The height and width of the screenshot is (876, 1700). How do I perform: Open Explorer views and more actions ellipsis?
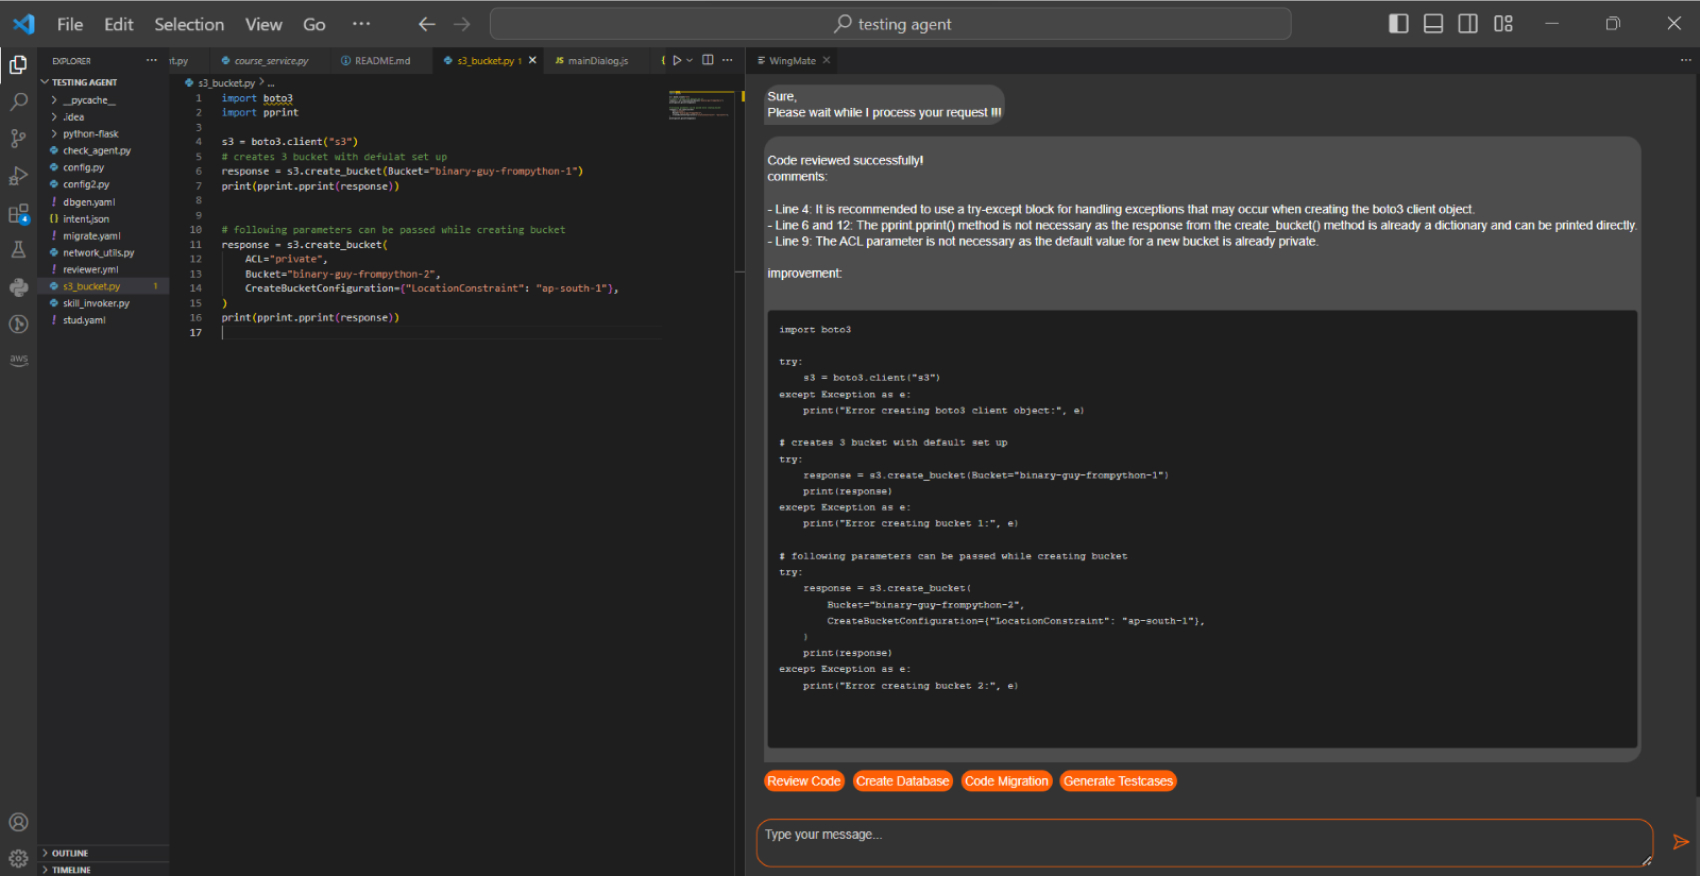tap(152, 60)
